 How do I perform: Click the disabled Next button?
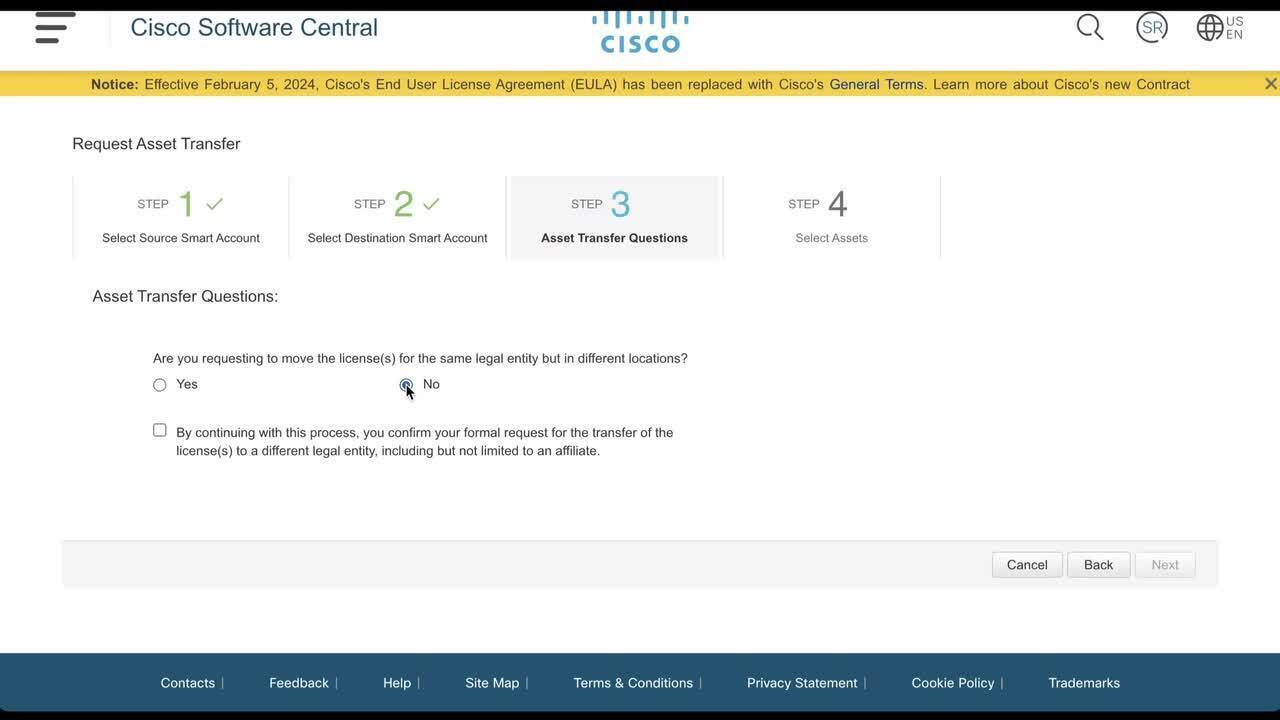tap(1165, 565)
